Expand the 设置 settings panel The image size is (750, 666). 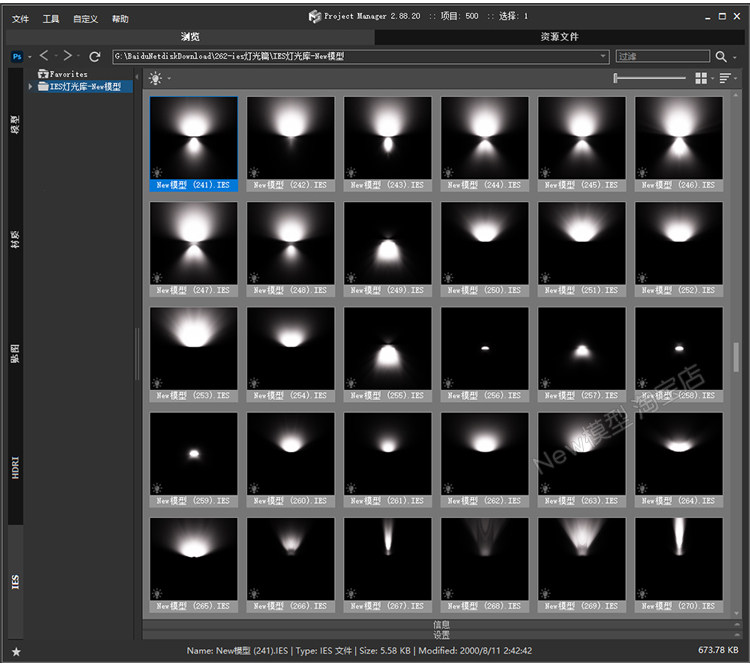(x=441, y=635)
